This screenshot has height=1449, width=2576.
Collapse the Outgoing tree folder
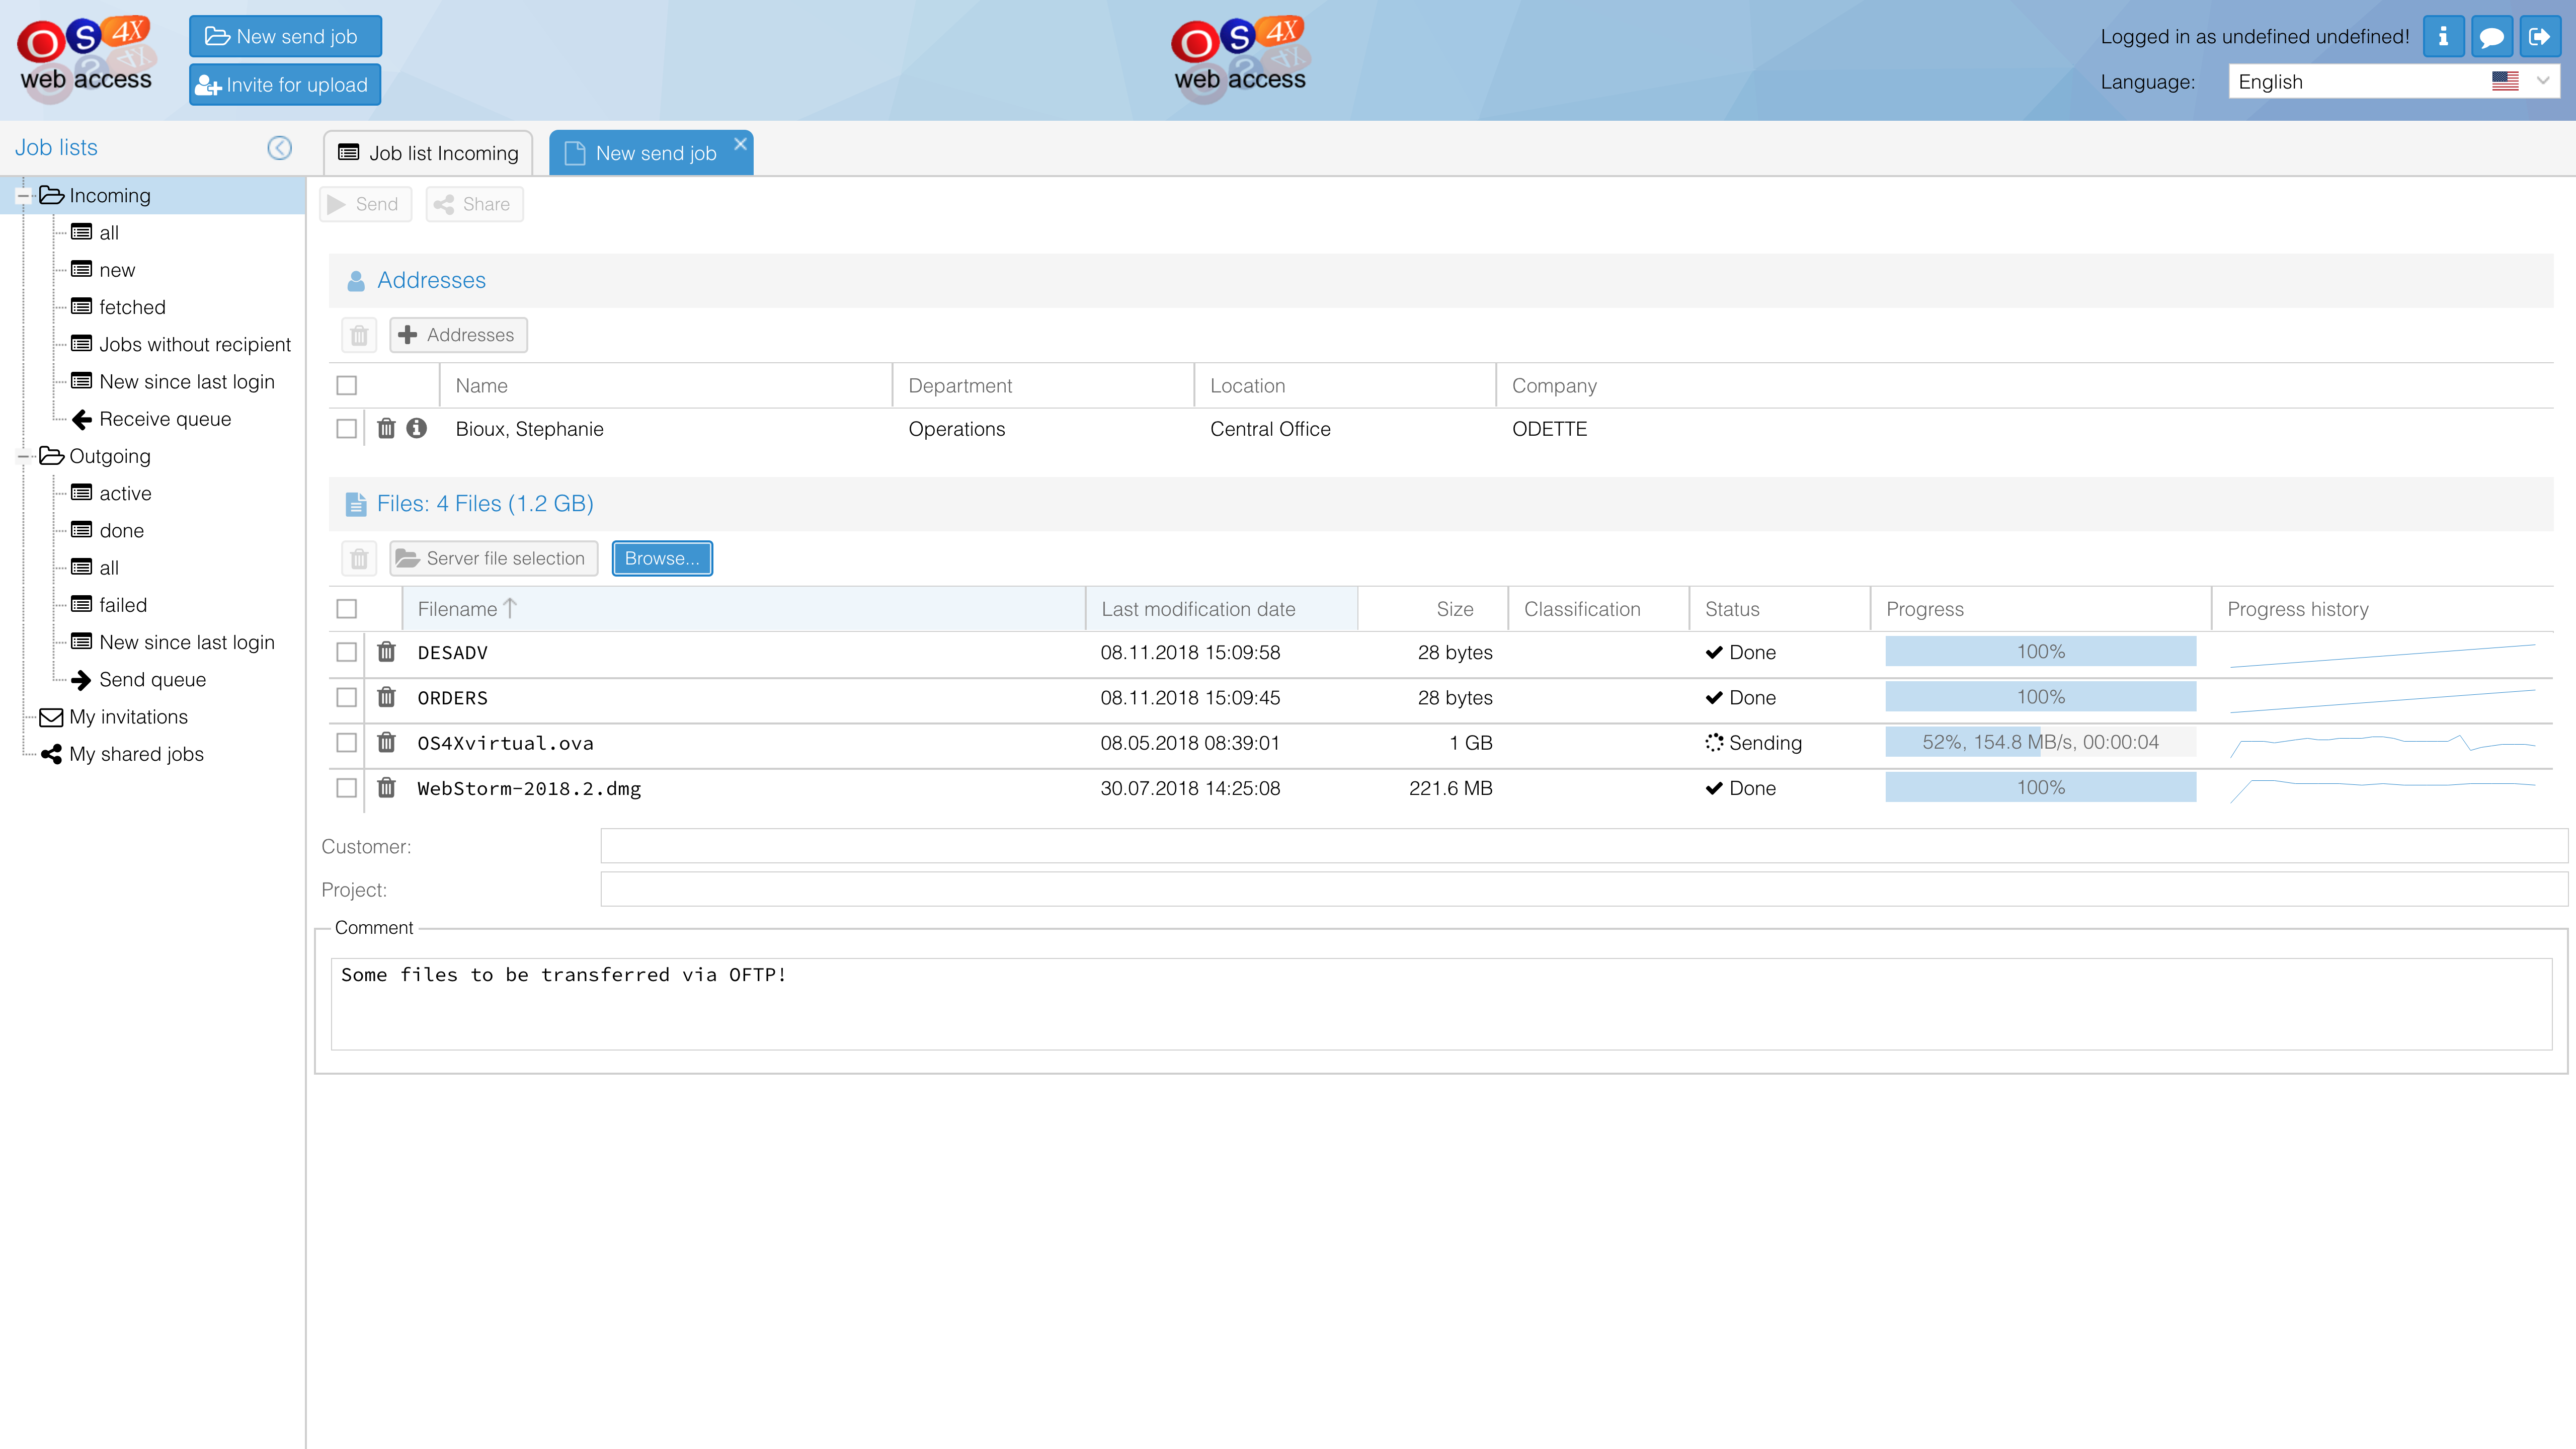pos(23,456)
